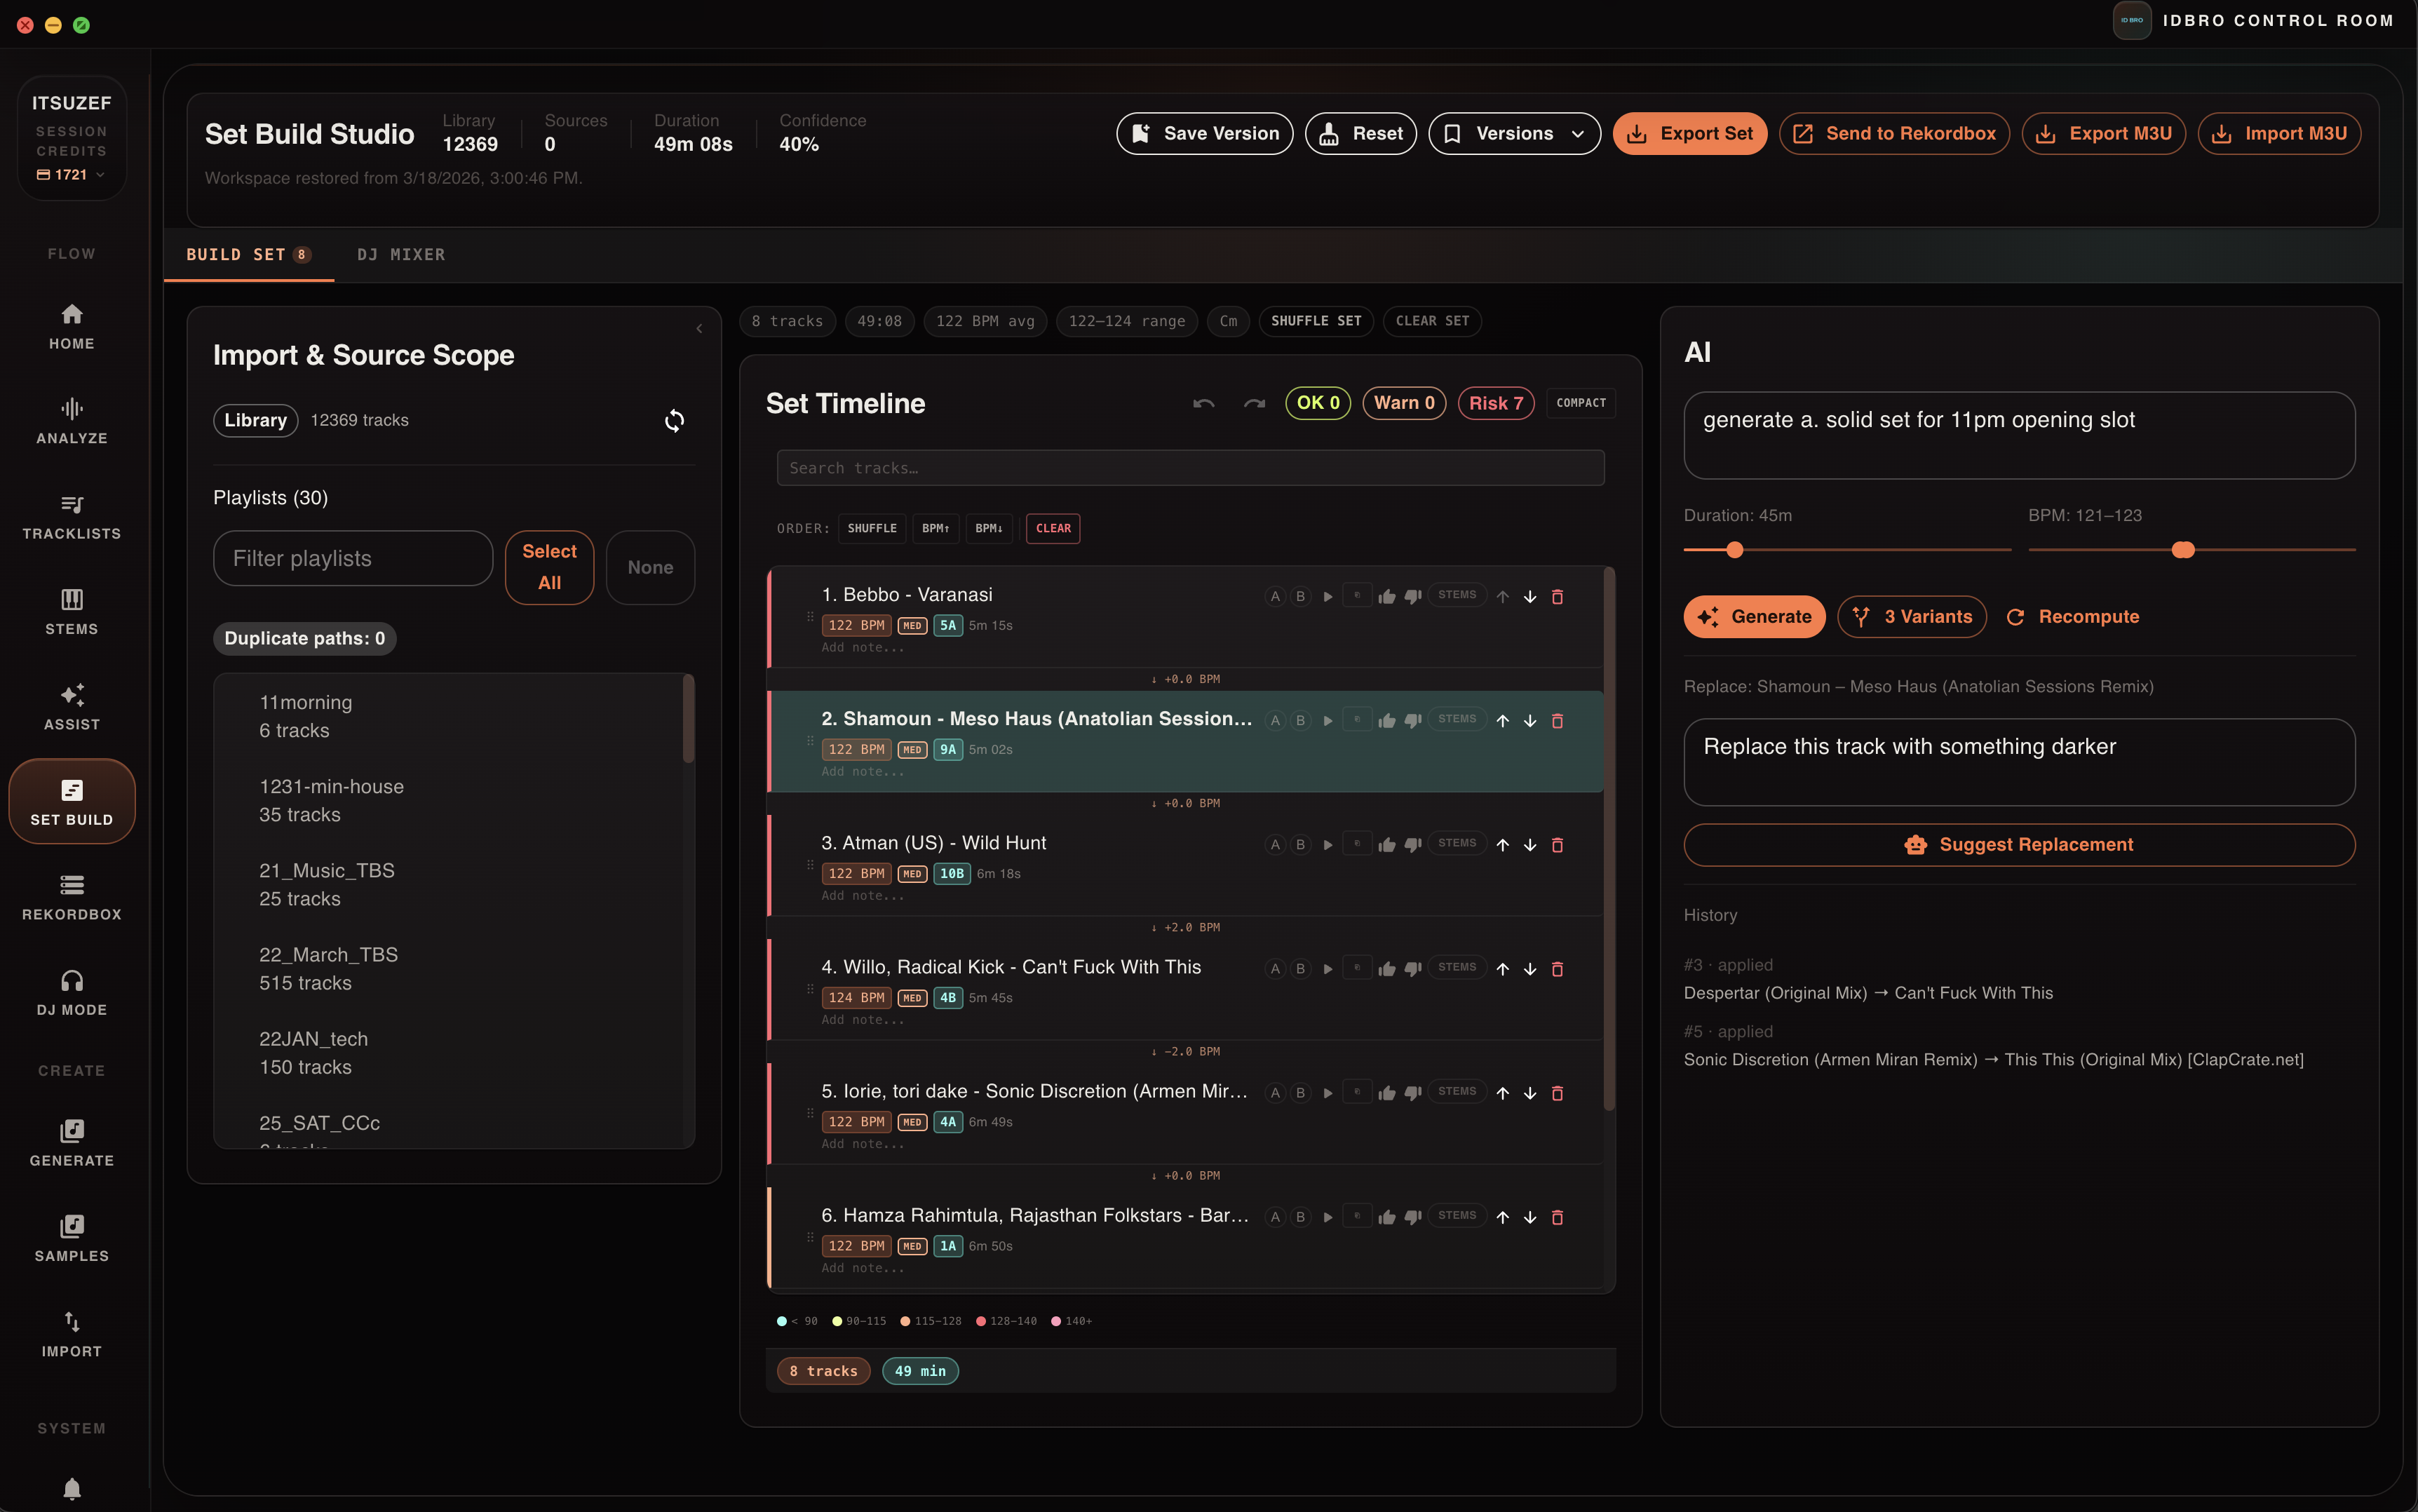Thumbs up Atman (US) - Wild Hunt
Screen dimensions: 2418x1512
coord(1386,845)
